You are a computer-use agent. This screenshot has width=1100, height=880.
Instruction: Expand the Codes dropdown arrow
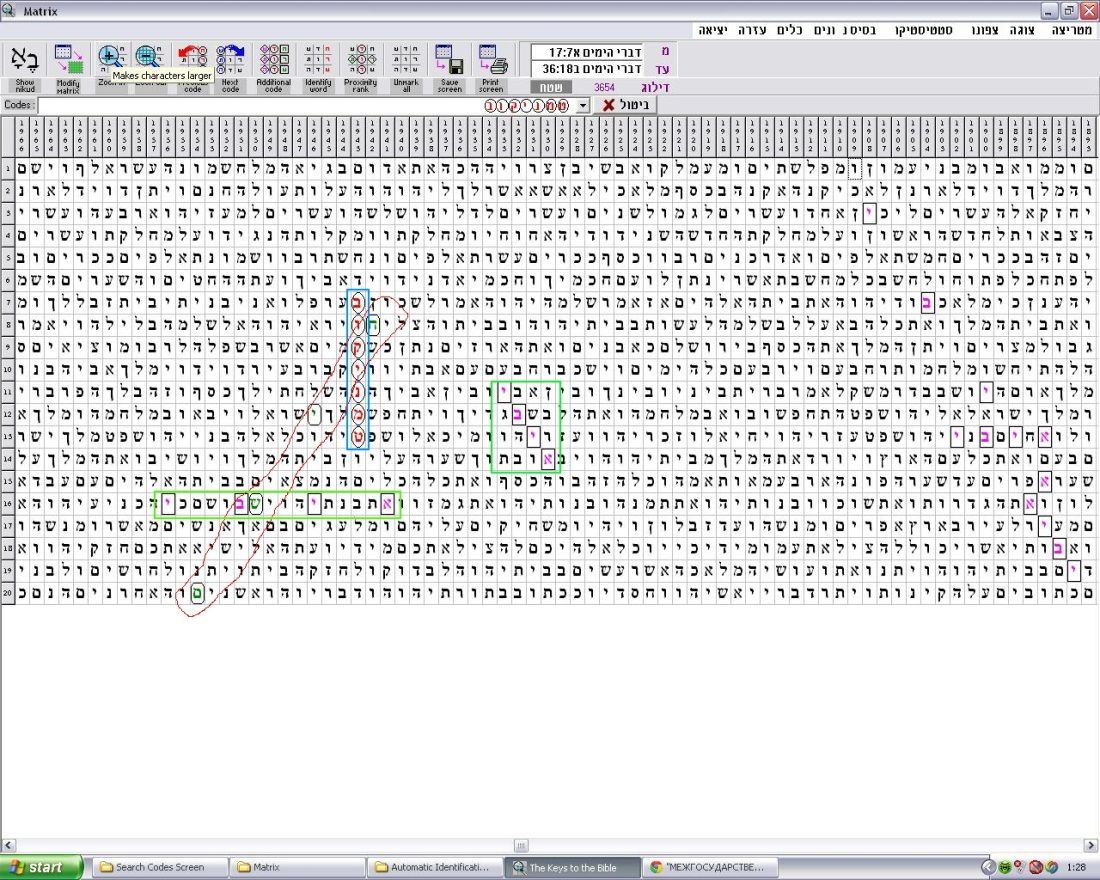click(584, 105)
